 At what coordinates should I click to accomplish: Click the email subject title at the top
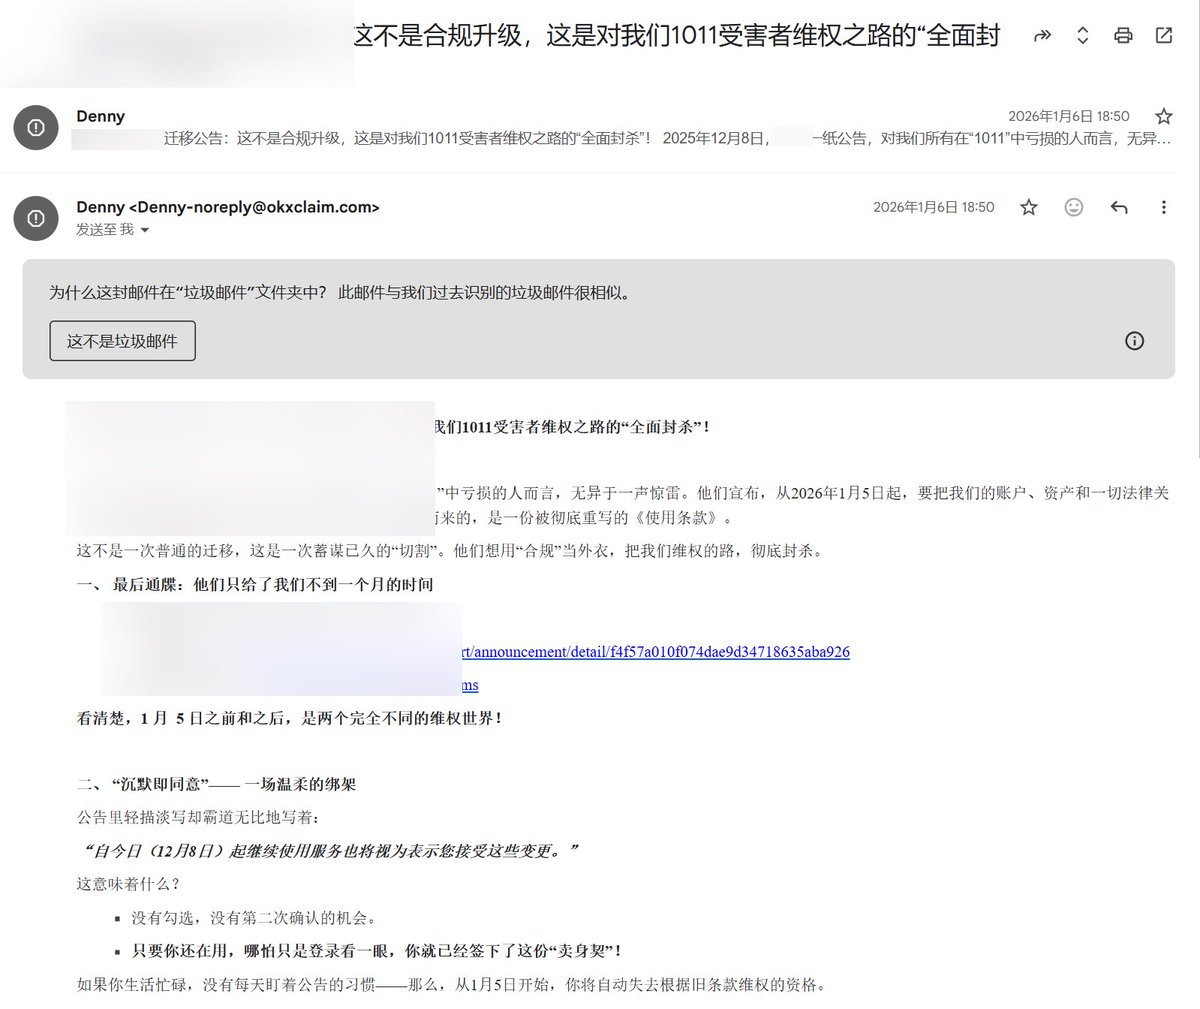(x=680, y=35)
